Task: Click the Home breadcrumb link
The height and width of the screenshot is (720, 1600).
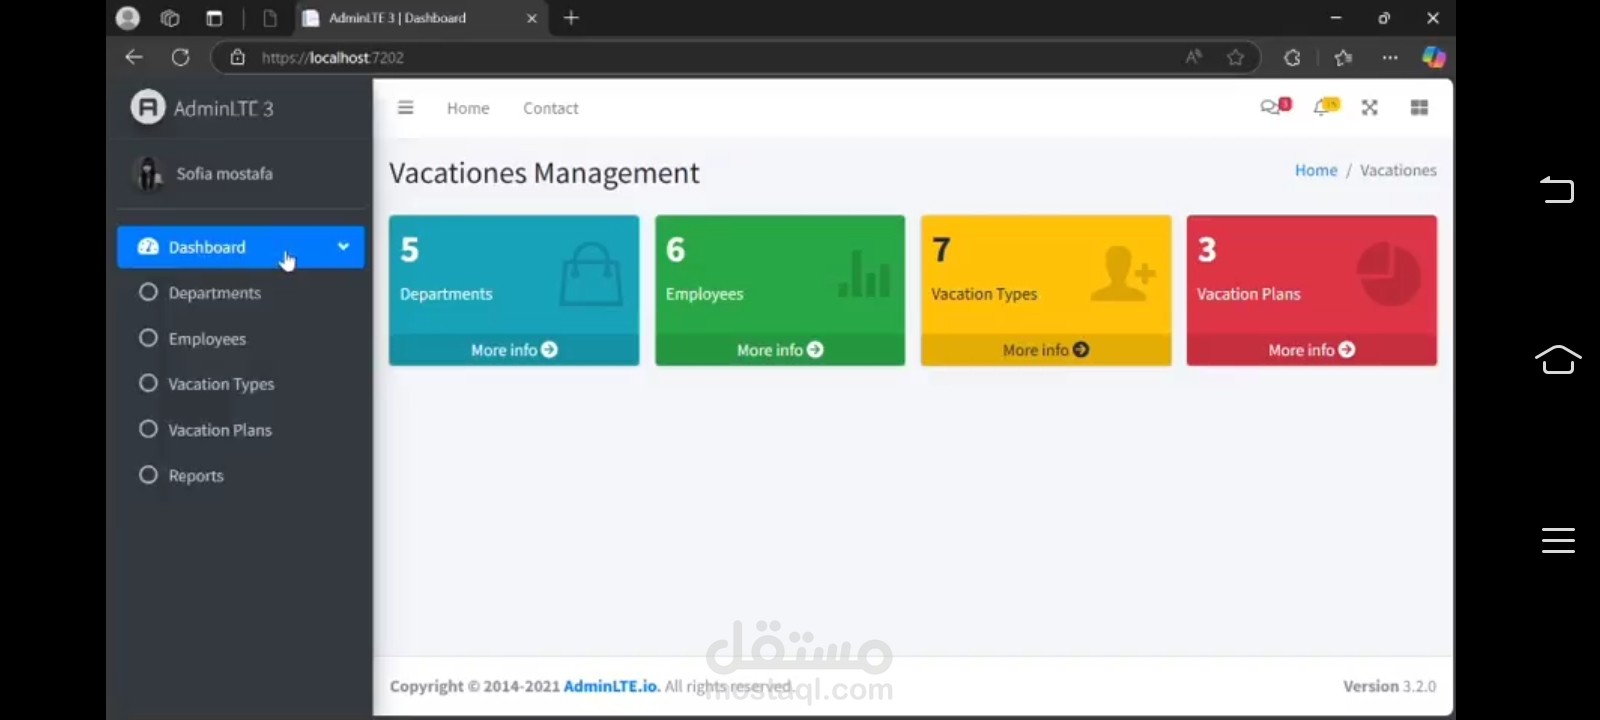Action: pos(1316,170)
